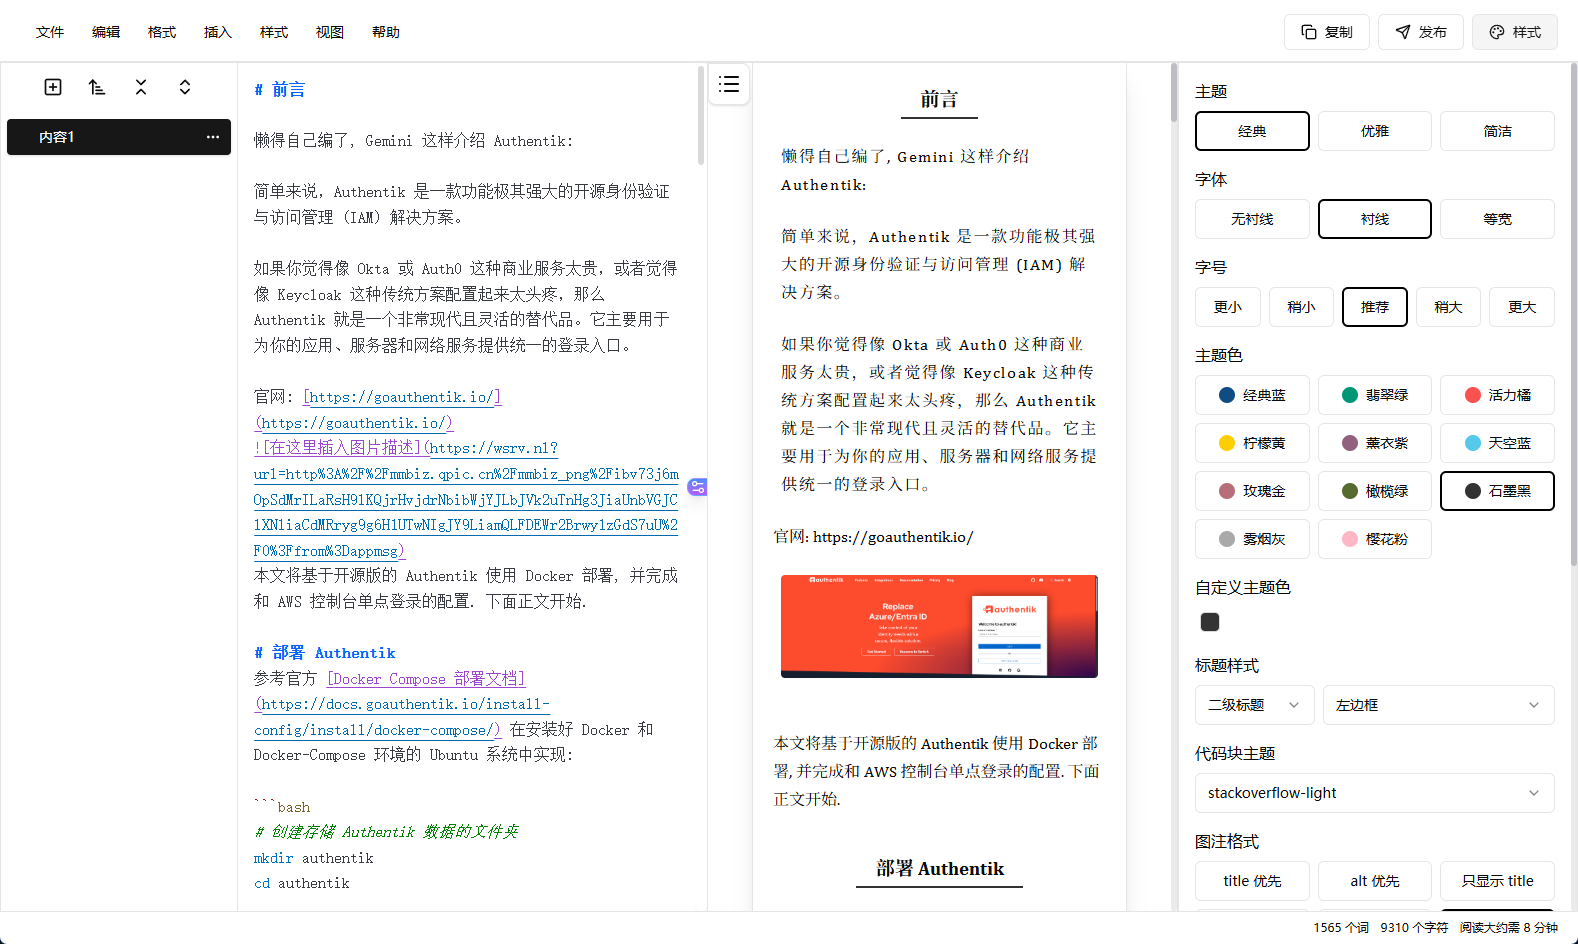This screenshot has height=944, width=1578.
Task: Select the title 优先 caption format
Action: pyautogui.click(x=1252, y=881)
